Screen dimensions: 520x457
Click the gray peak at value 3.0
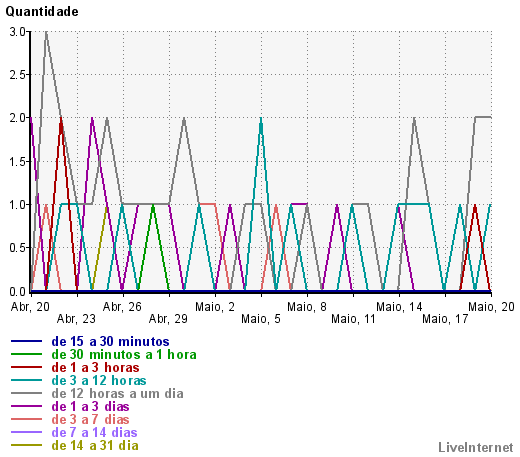(46, 32)
